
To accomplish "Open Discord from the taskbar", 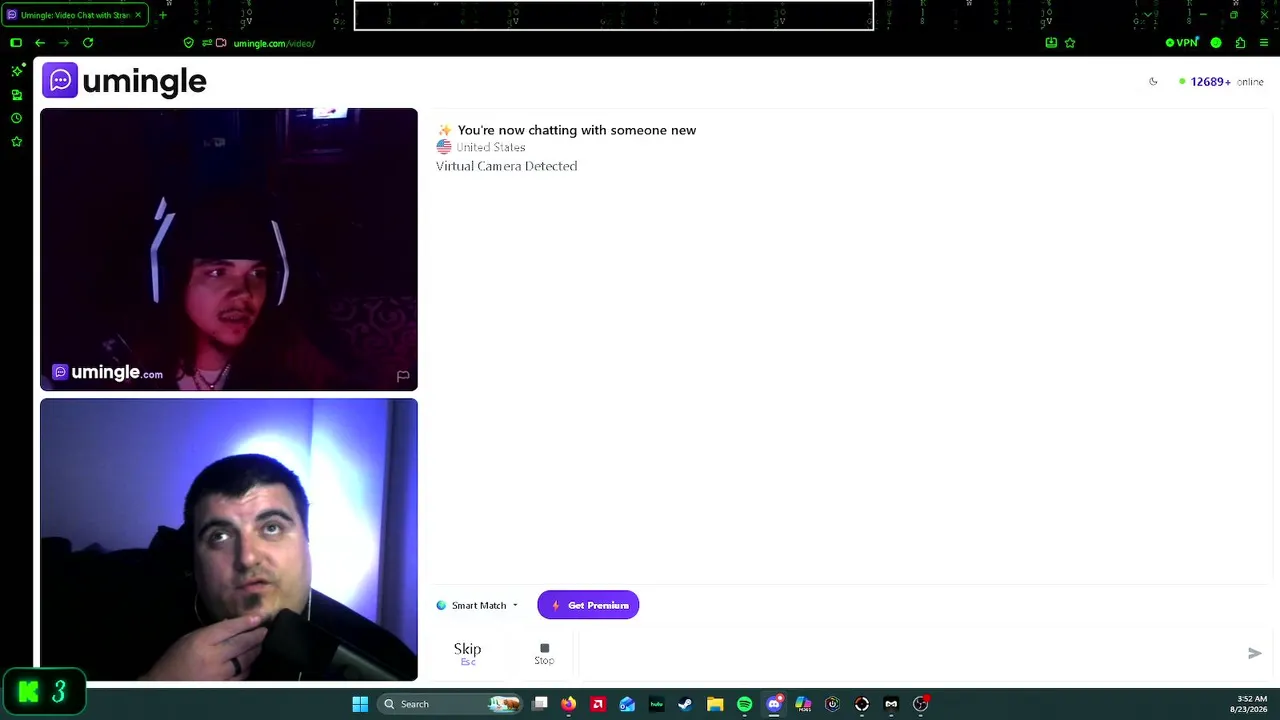I will click(774, 704).
